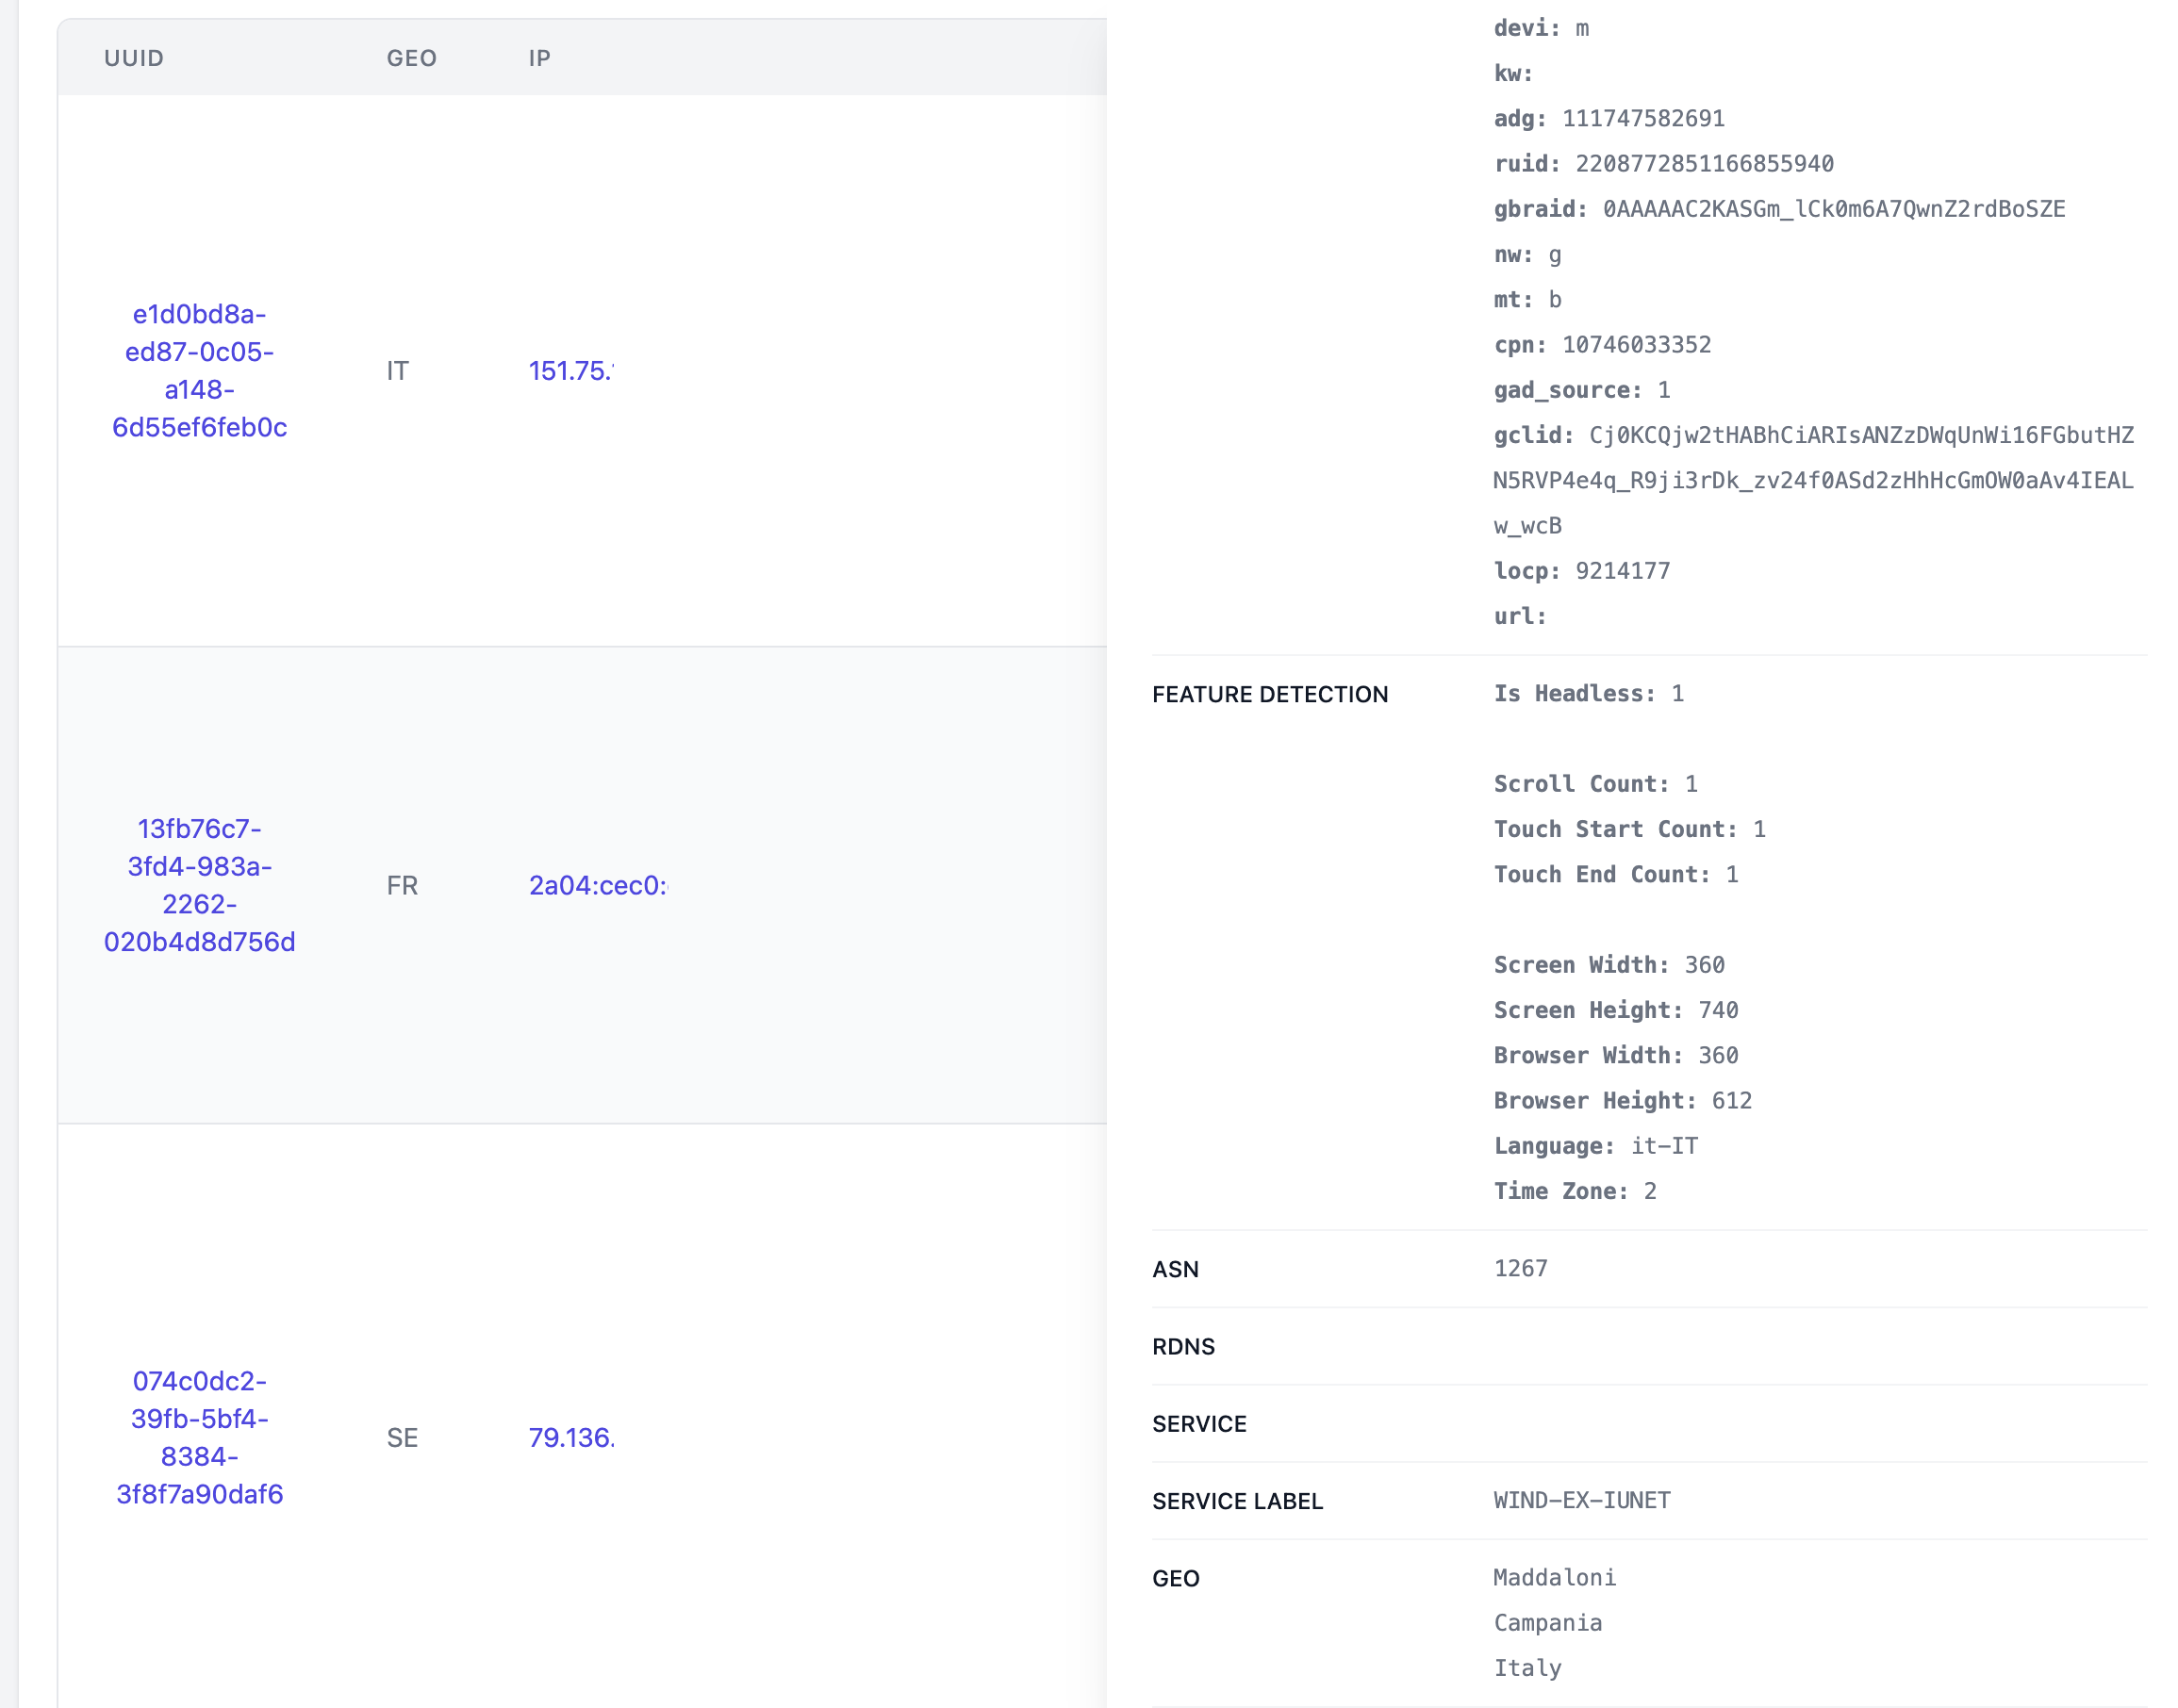Open UUID link 13fb76c7-3fd4-983a-2262-020b4d8d756d
The image size is (2178, 1708).
tap(200, 884)
